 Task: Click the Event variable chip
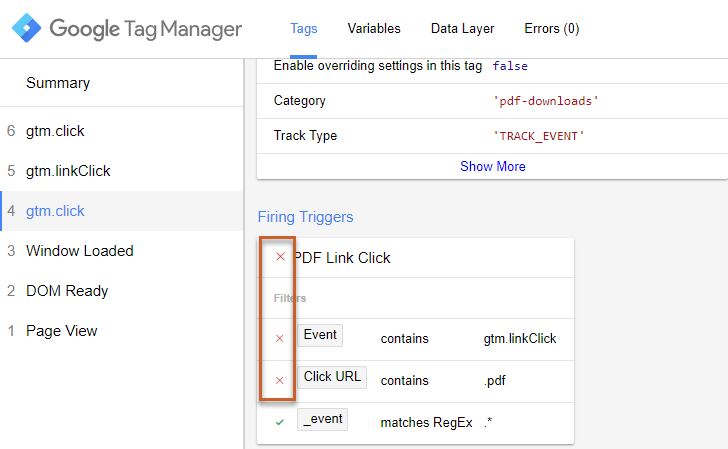320,335
